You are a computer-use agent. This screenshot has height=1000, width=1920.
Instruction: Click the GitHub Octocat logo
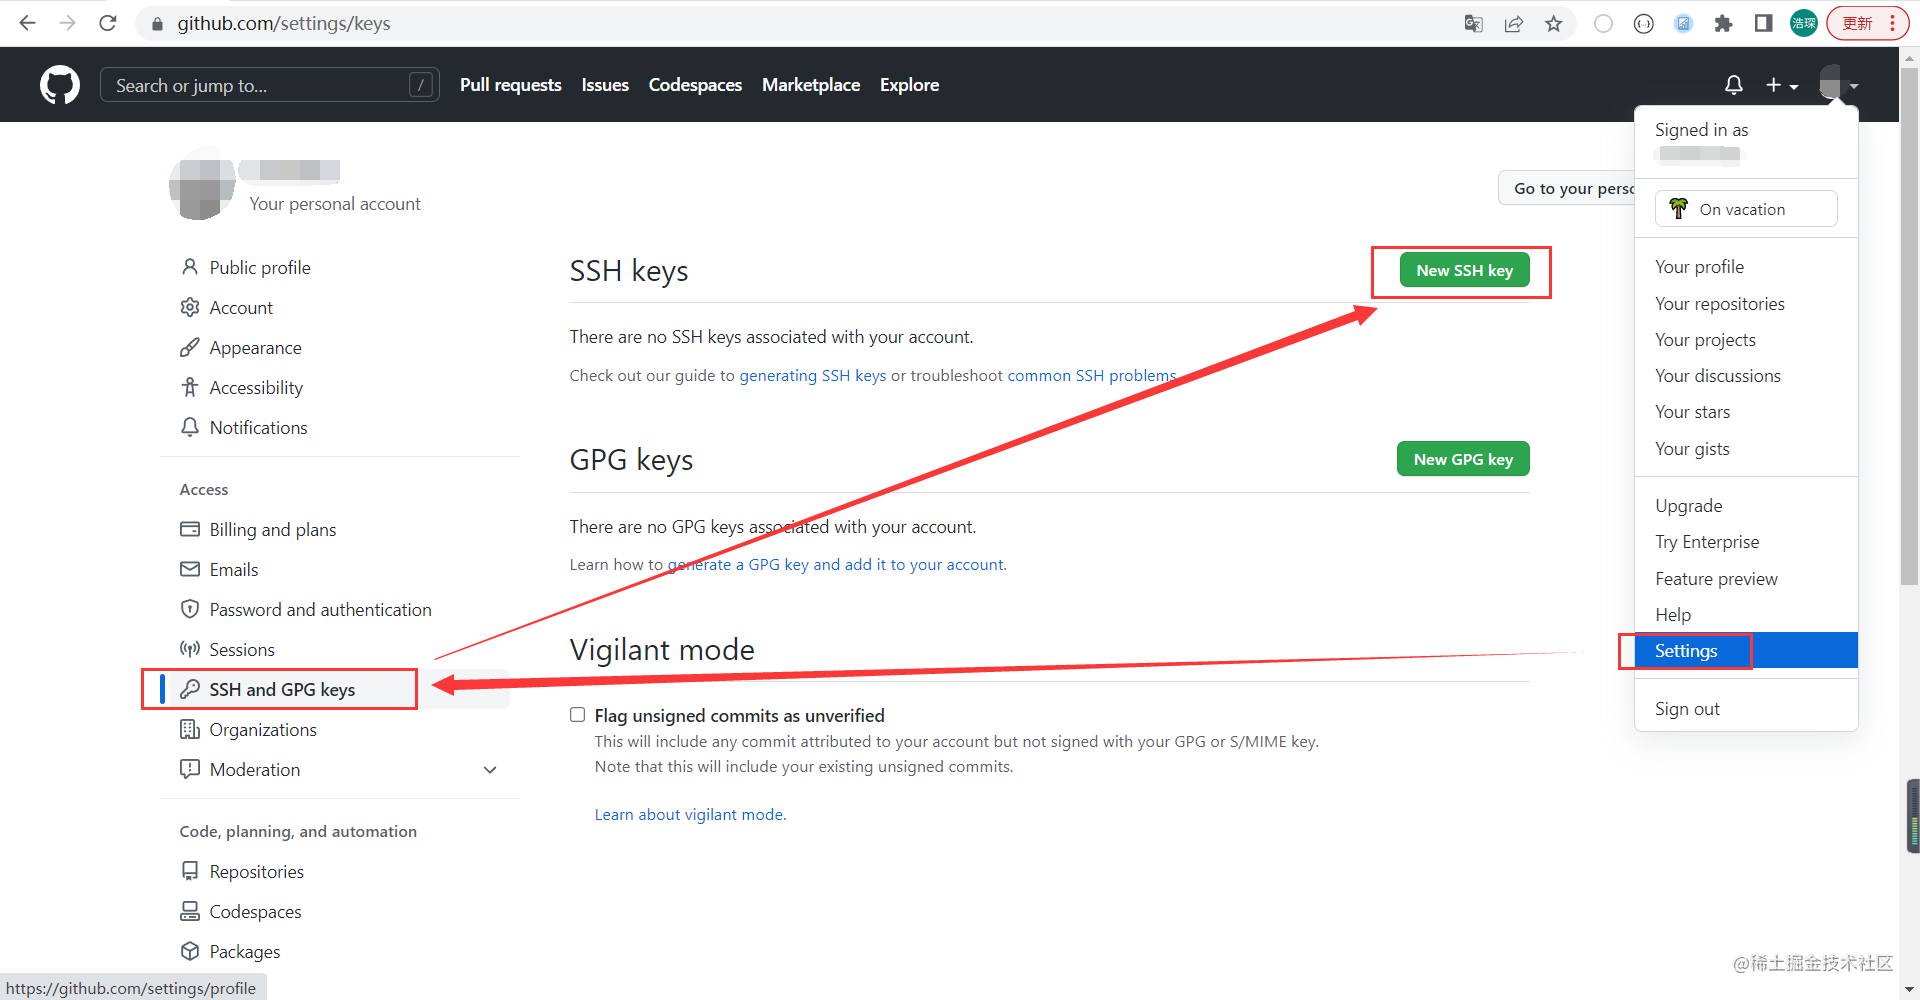coord(60,85)
